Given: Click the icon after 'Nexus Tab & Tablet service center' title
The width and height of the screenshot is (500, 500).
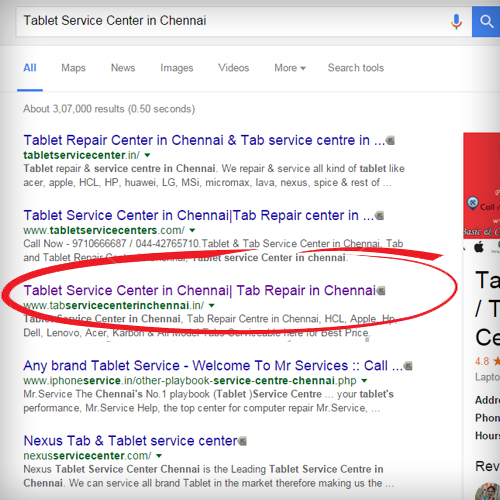Looking at the screenshot, I should click(x=243, y=441).
